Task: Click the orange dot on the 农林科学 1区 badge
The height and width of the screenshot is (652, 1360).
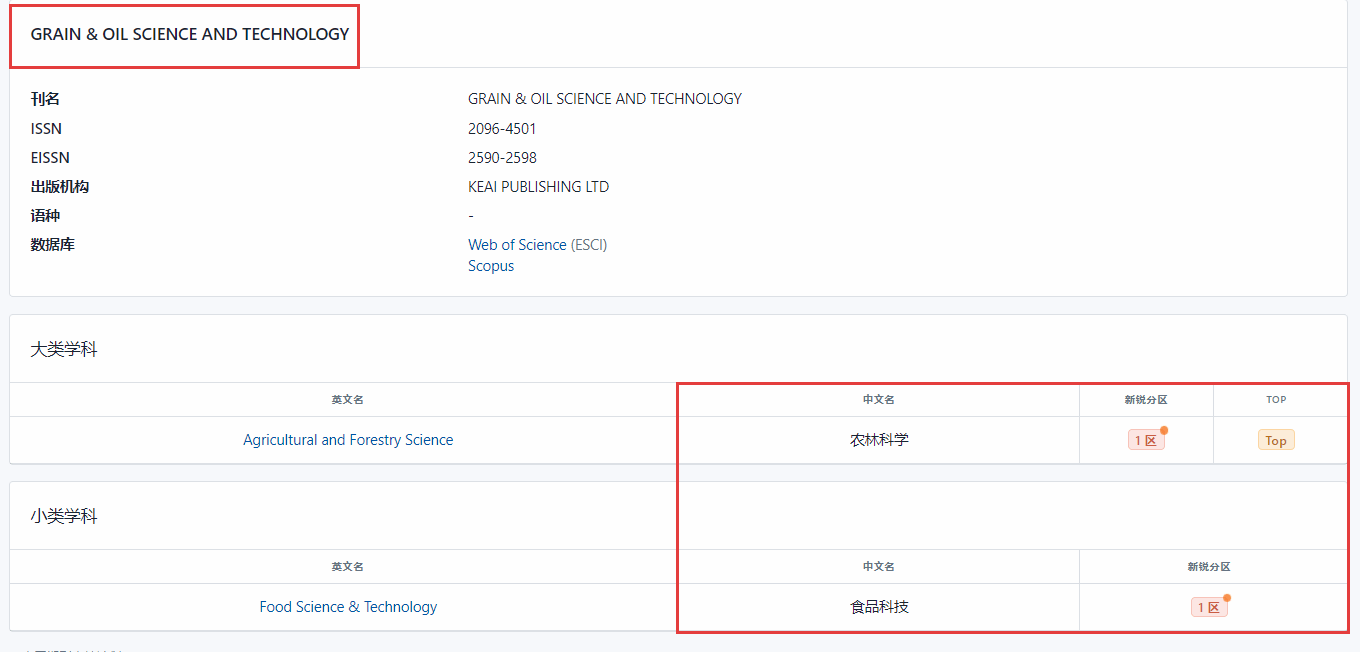Action: point(1164,431)
